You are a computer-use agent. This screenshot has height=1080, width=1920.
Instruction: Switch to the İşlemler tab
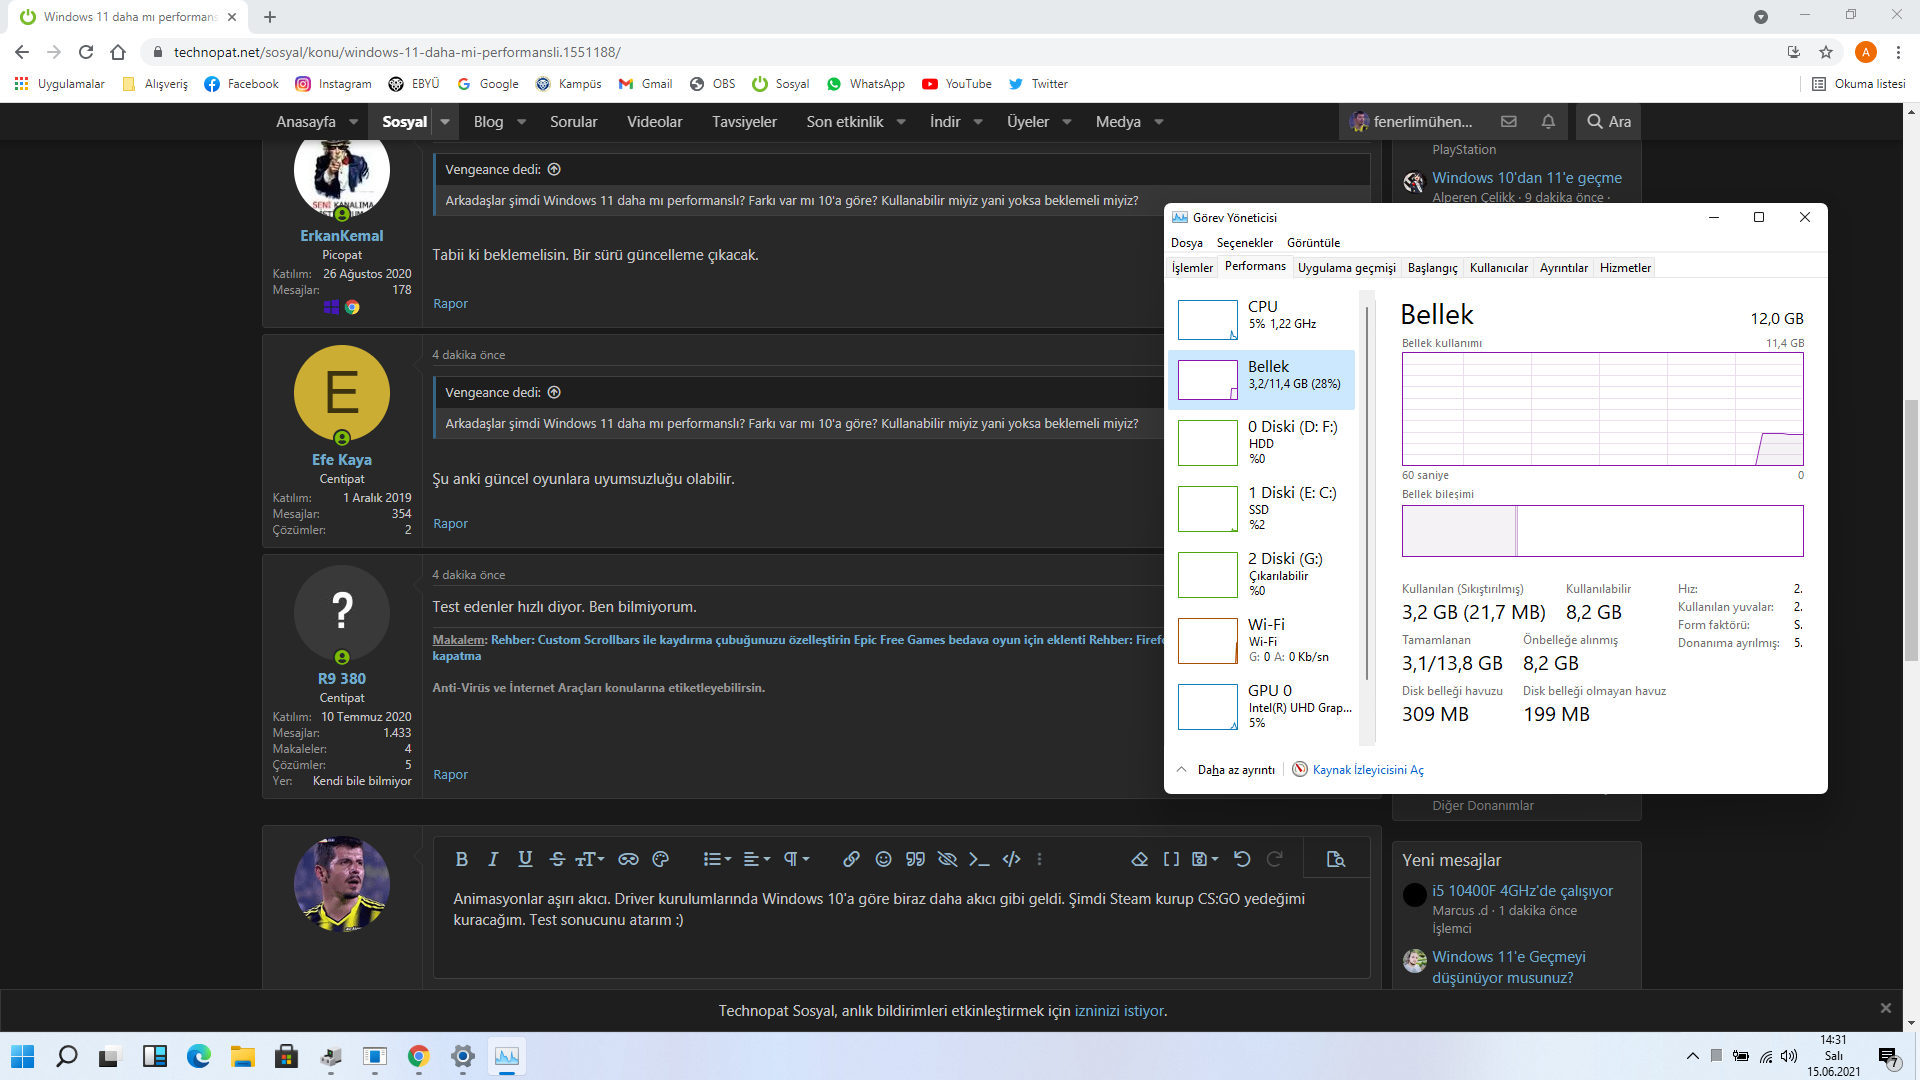click(x=1192, y=268)
